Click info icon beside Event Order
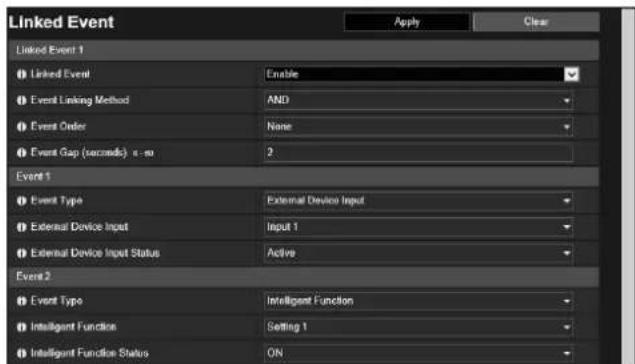 [x=21, y=127]
